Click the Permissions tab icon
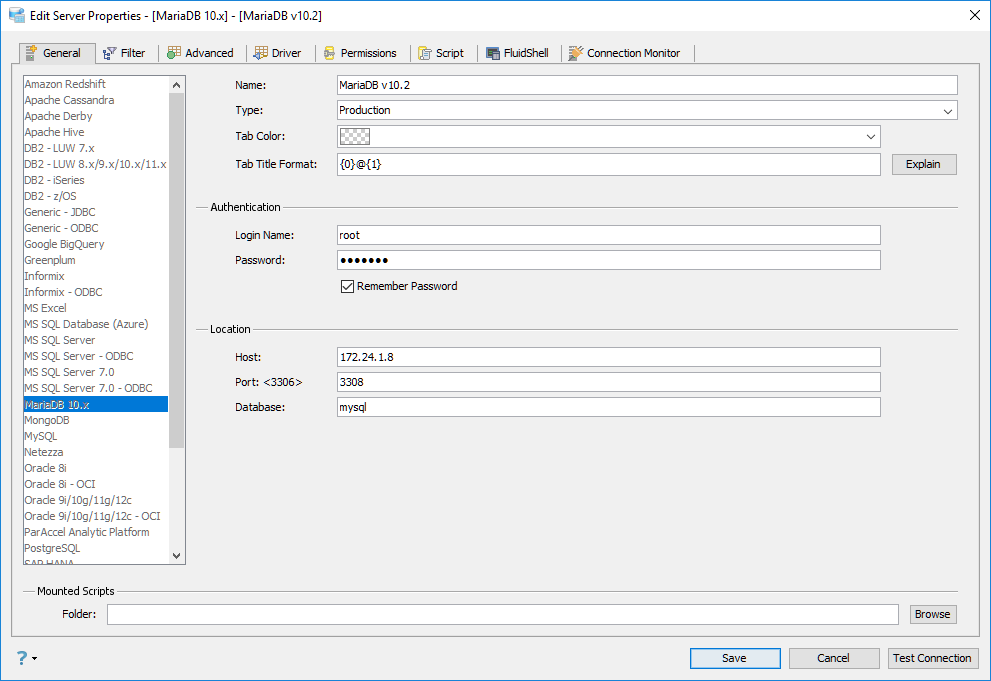The height and width of the screenshot is (681, 991). coord(329,53)
